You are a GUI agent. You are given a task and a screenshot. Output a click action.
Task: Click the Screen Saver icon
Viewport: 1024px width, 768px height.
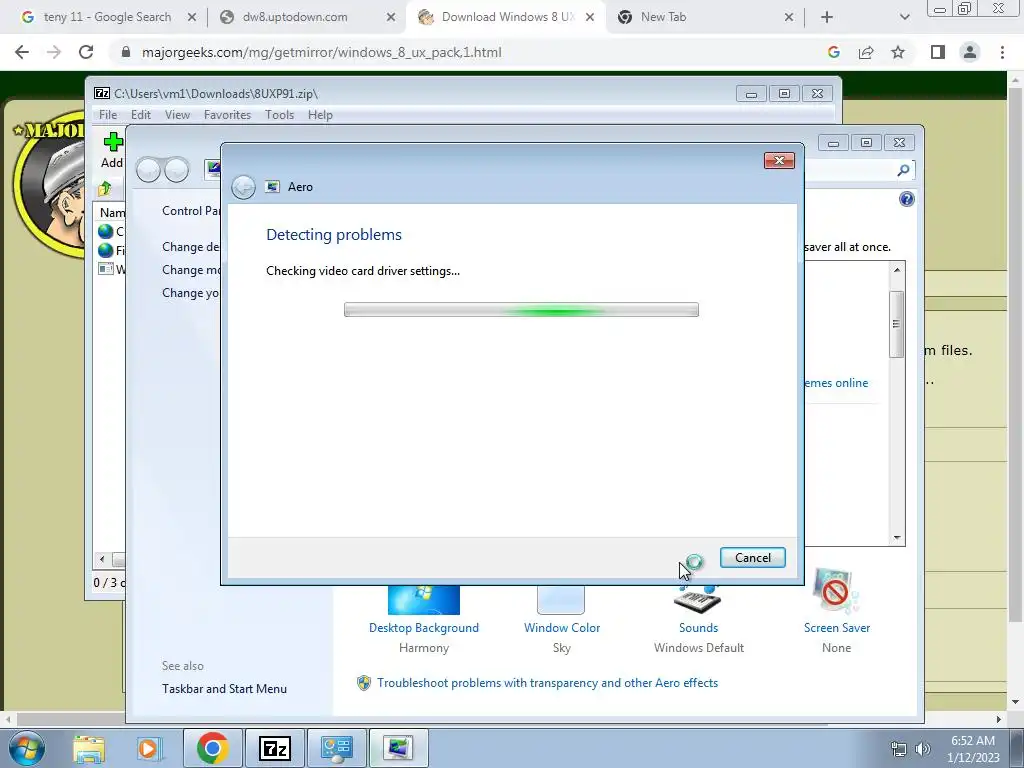836,591
